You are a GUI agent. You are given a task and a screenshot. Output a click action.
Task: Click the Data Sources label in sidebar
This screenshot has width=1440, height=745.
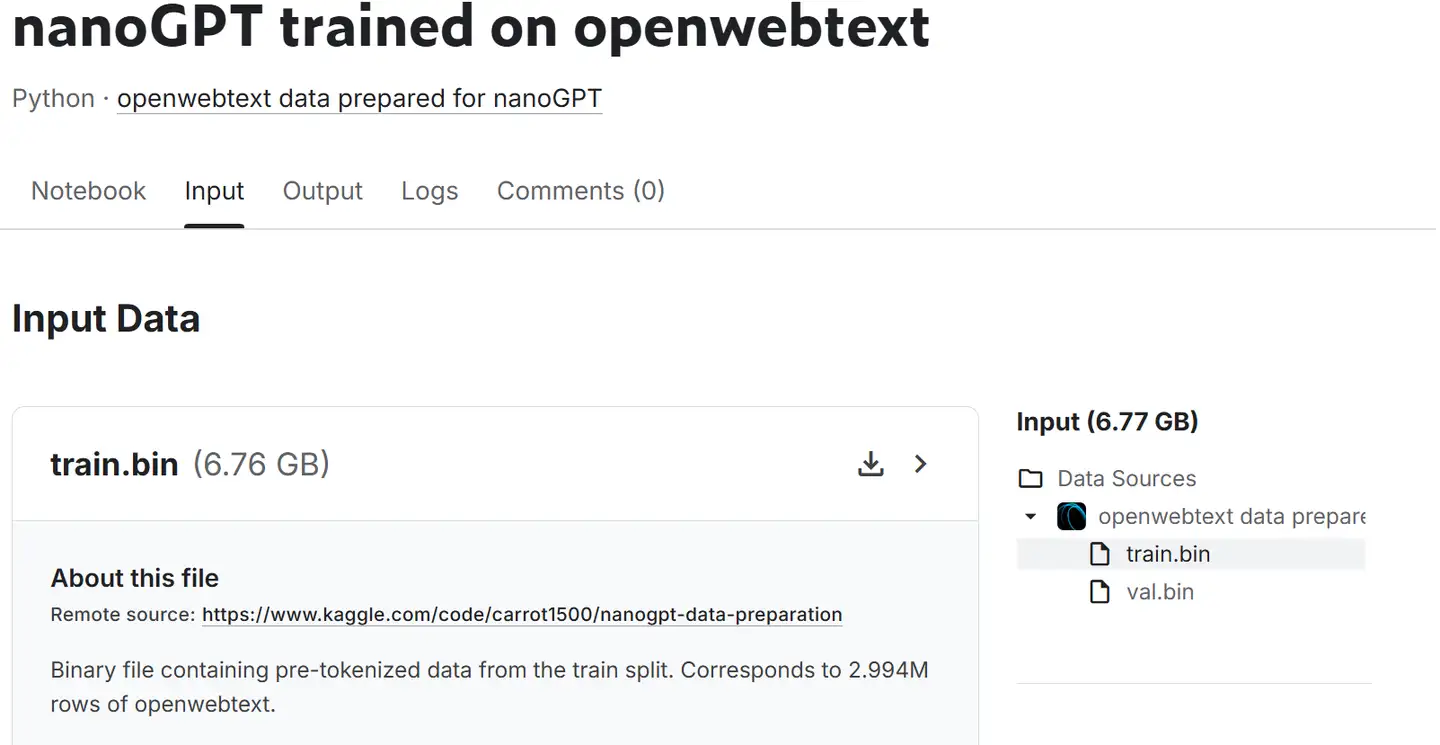click(x=1127, y=478)
